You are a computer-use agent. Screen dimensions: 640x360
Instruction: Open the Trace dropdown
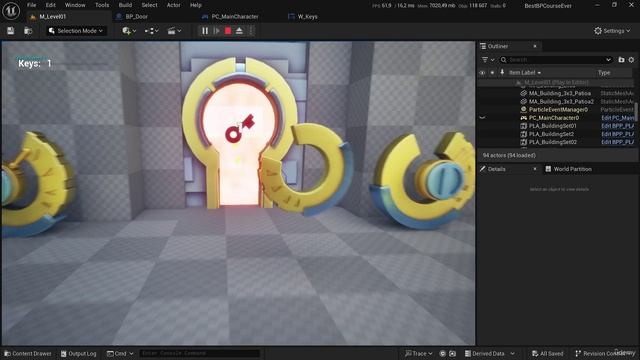[418, 353]
